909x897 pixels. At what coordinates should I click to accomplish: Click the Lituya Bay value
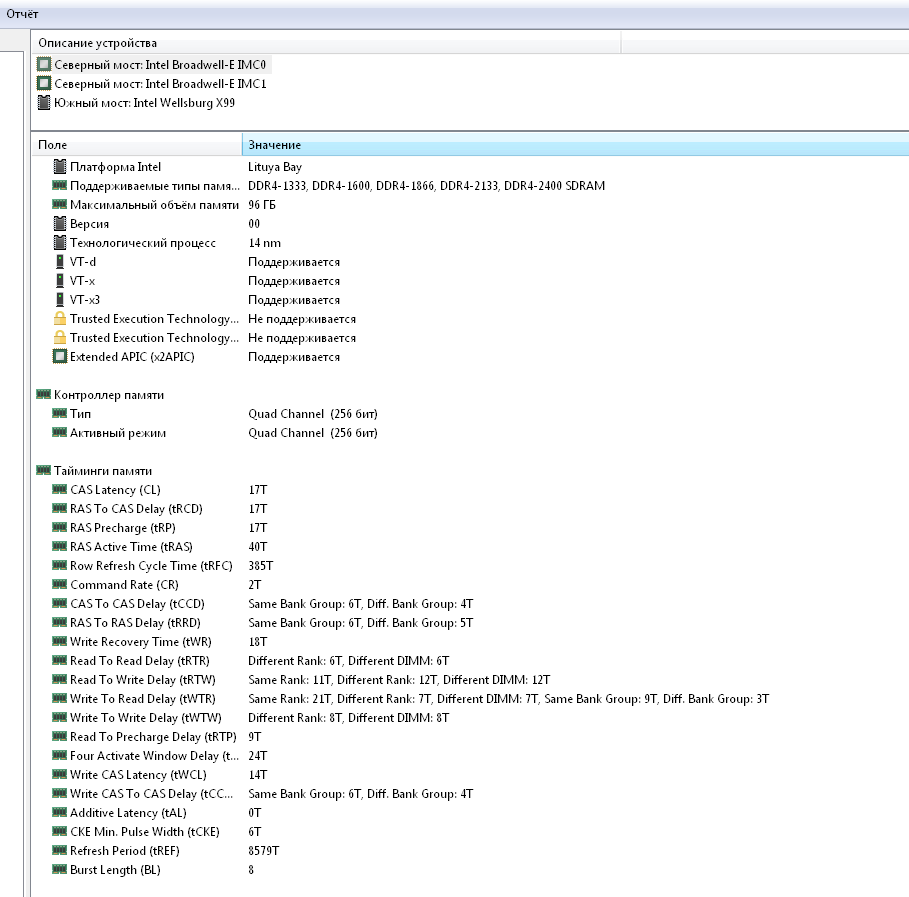point(275,167)
